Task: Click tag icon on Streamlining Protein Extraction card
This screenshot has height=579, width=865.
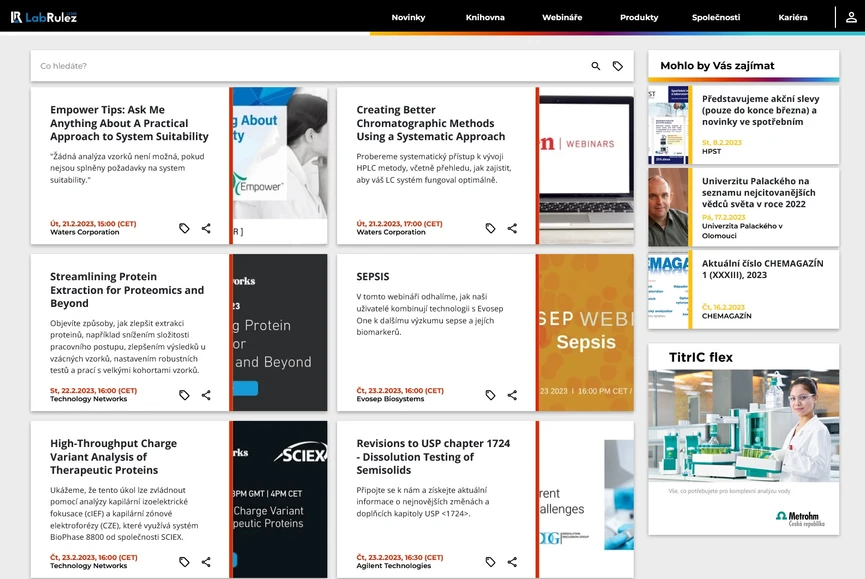Action: click(184, 395)
